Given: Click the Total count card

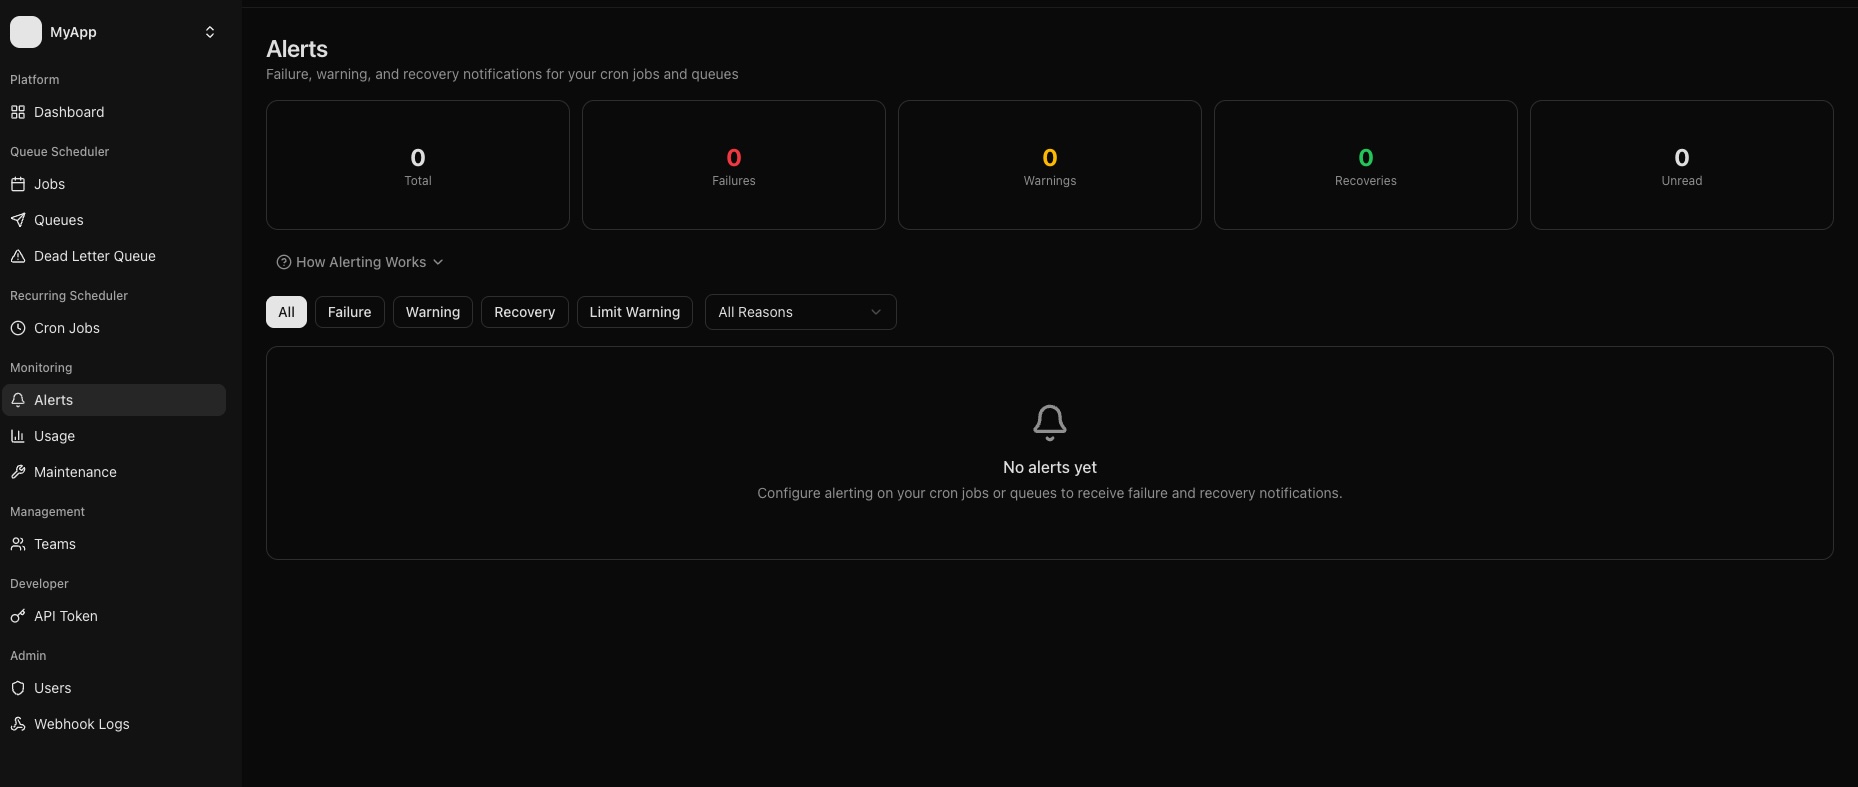Looking at the screenshot, I should (418, 165).
